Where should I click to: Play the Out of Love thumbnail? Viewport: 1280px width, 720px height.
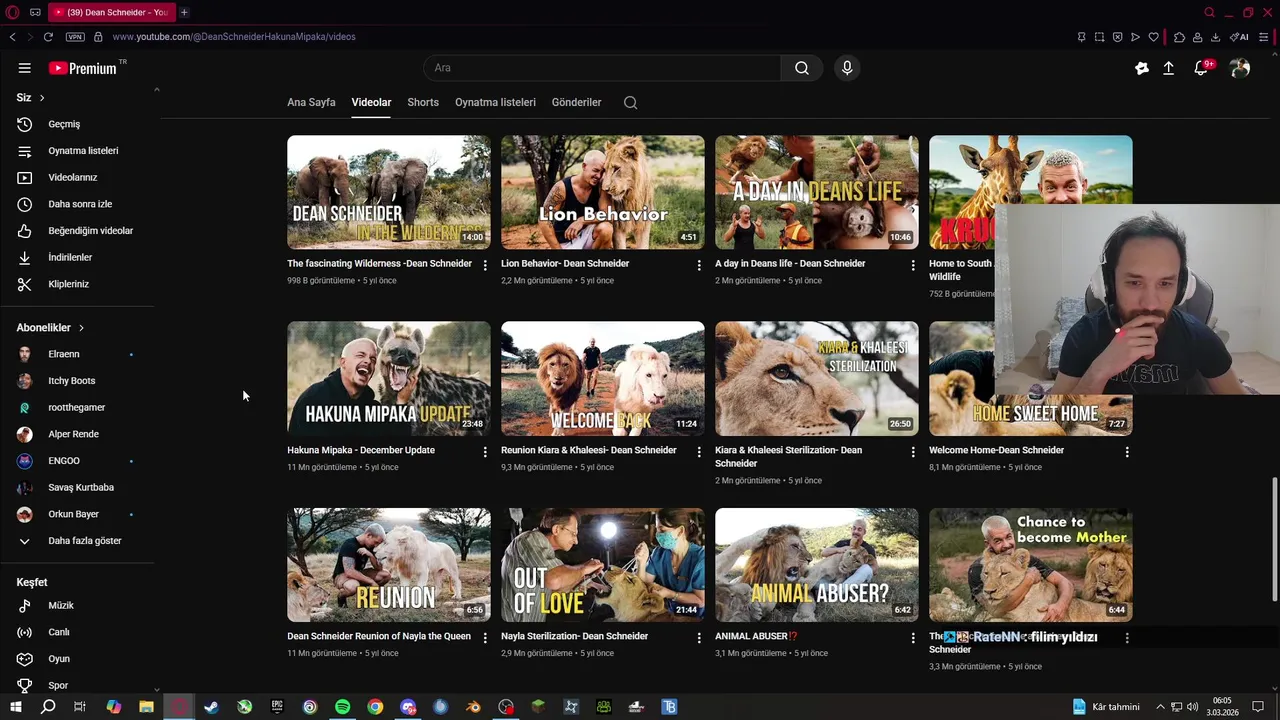pos(602,565)
